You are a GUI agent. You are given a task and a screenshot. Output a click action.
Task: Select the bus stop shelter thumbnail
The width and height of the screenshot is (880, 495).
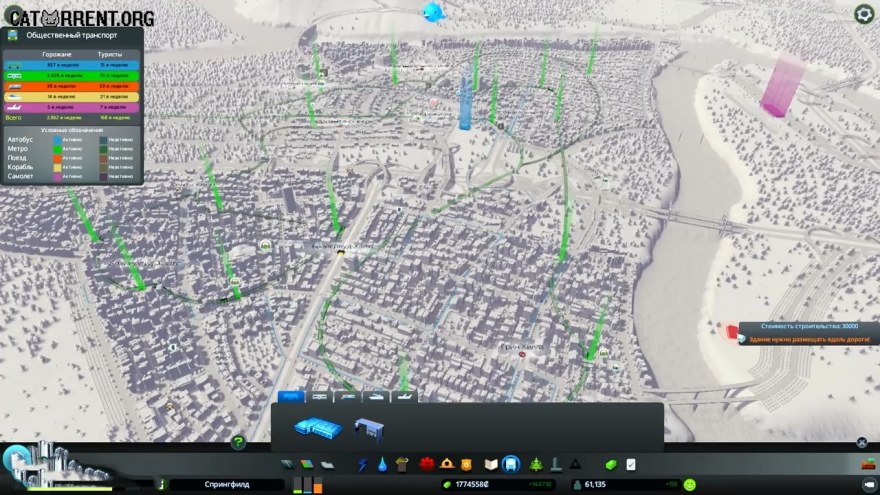coord(369,429)
